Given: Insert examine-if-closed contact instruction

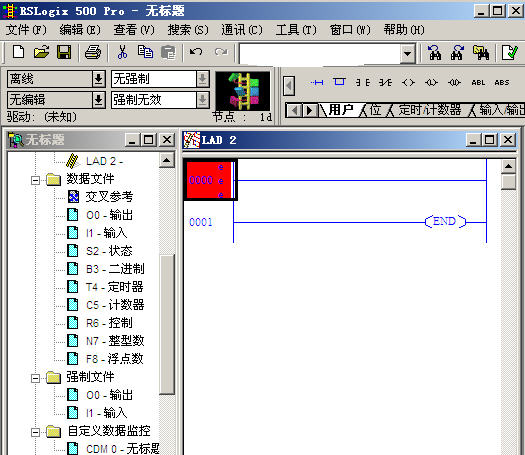Looking at the screenshot, I should pyautogui.click(x=363, y=82).
